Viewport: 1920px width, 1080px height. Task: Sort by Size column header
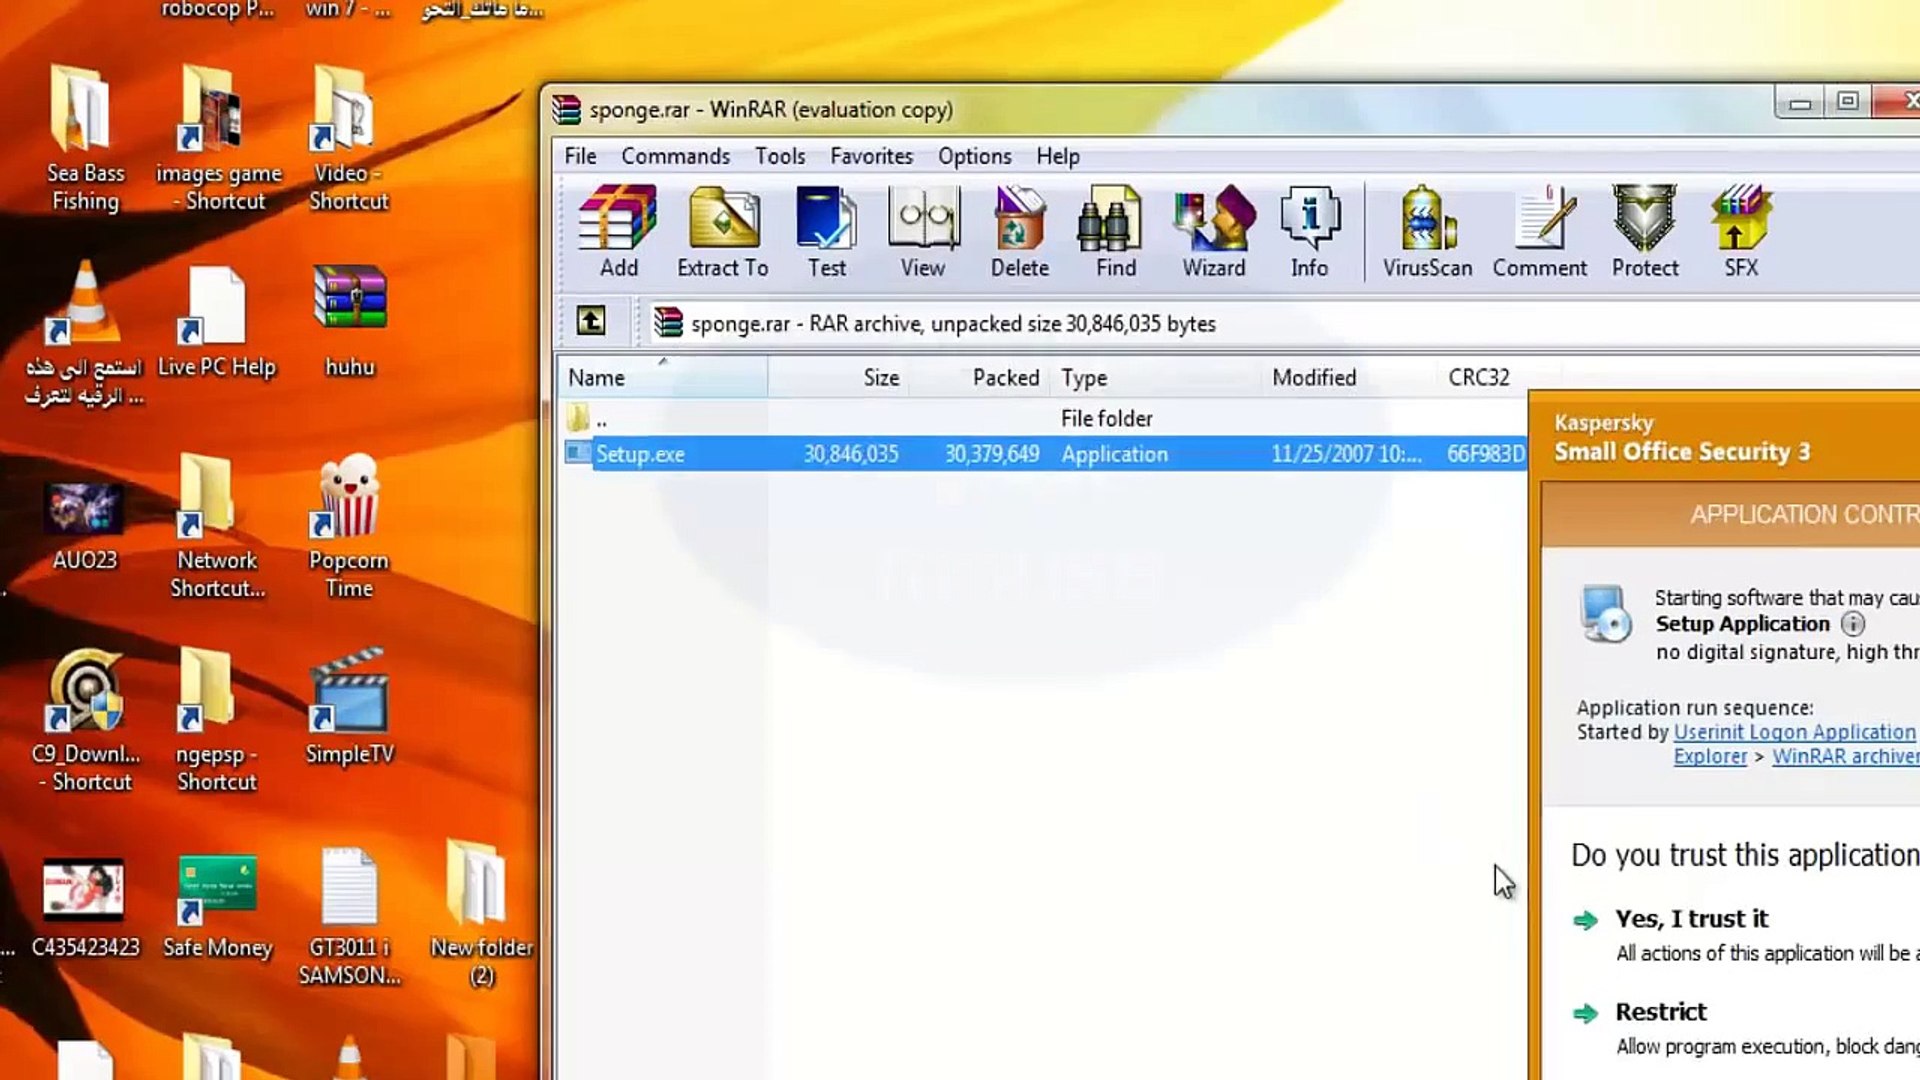838,378
